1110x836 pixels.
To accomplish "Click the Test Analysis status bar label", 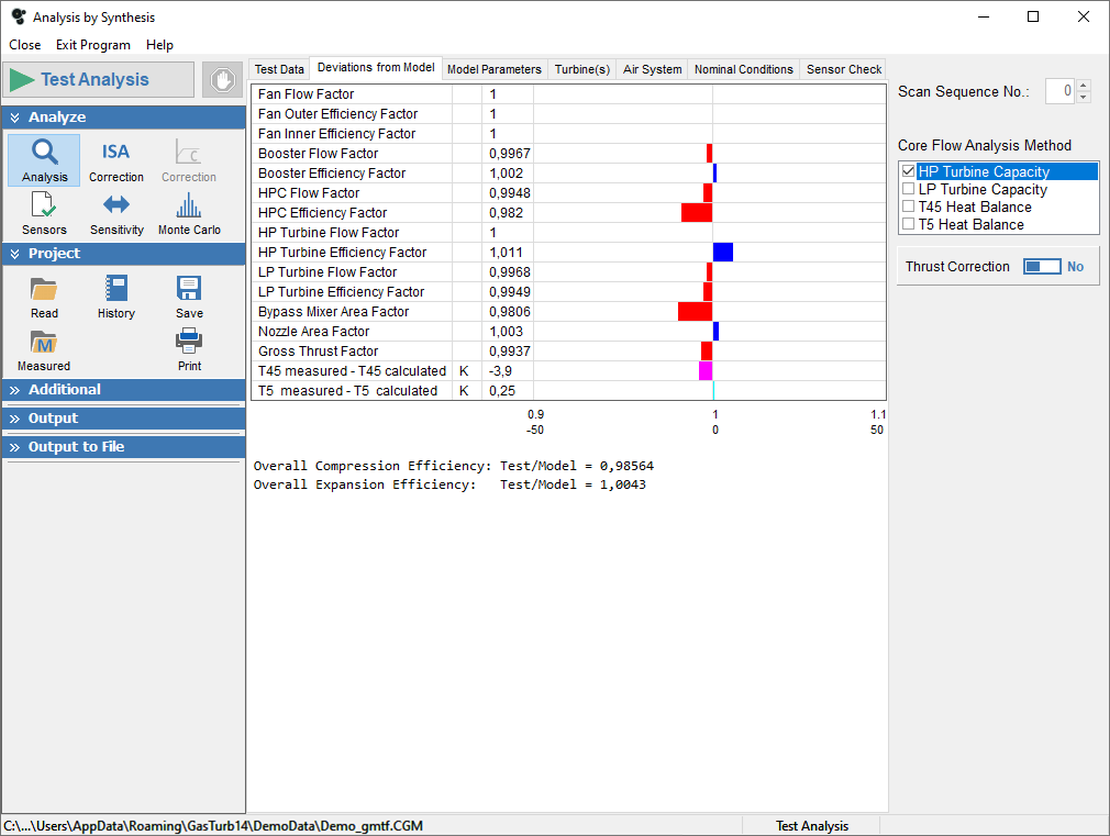I will [x=811, y=826].
